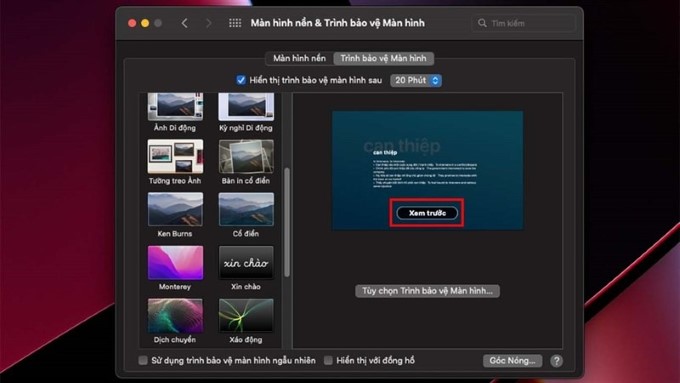Go forward with the right chevron

tap(209, 23)
